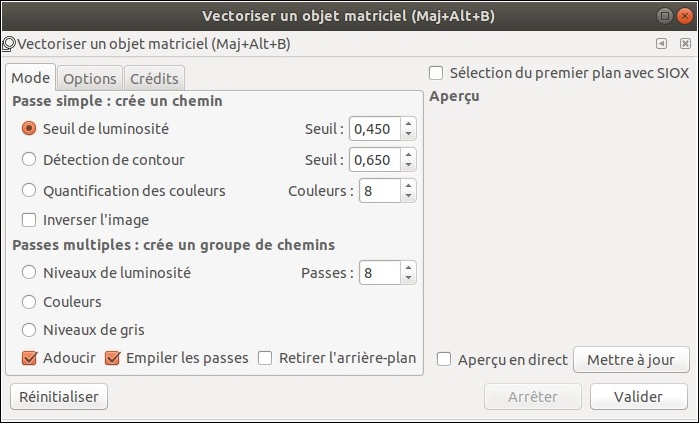
Task: Select Détection de contour radio button
Action: point(29,159)
